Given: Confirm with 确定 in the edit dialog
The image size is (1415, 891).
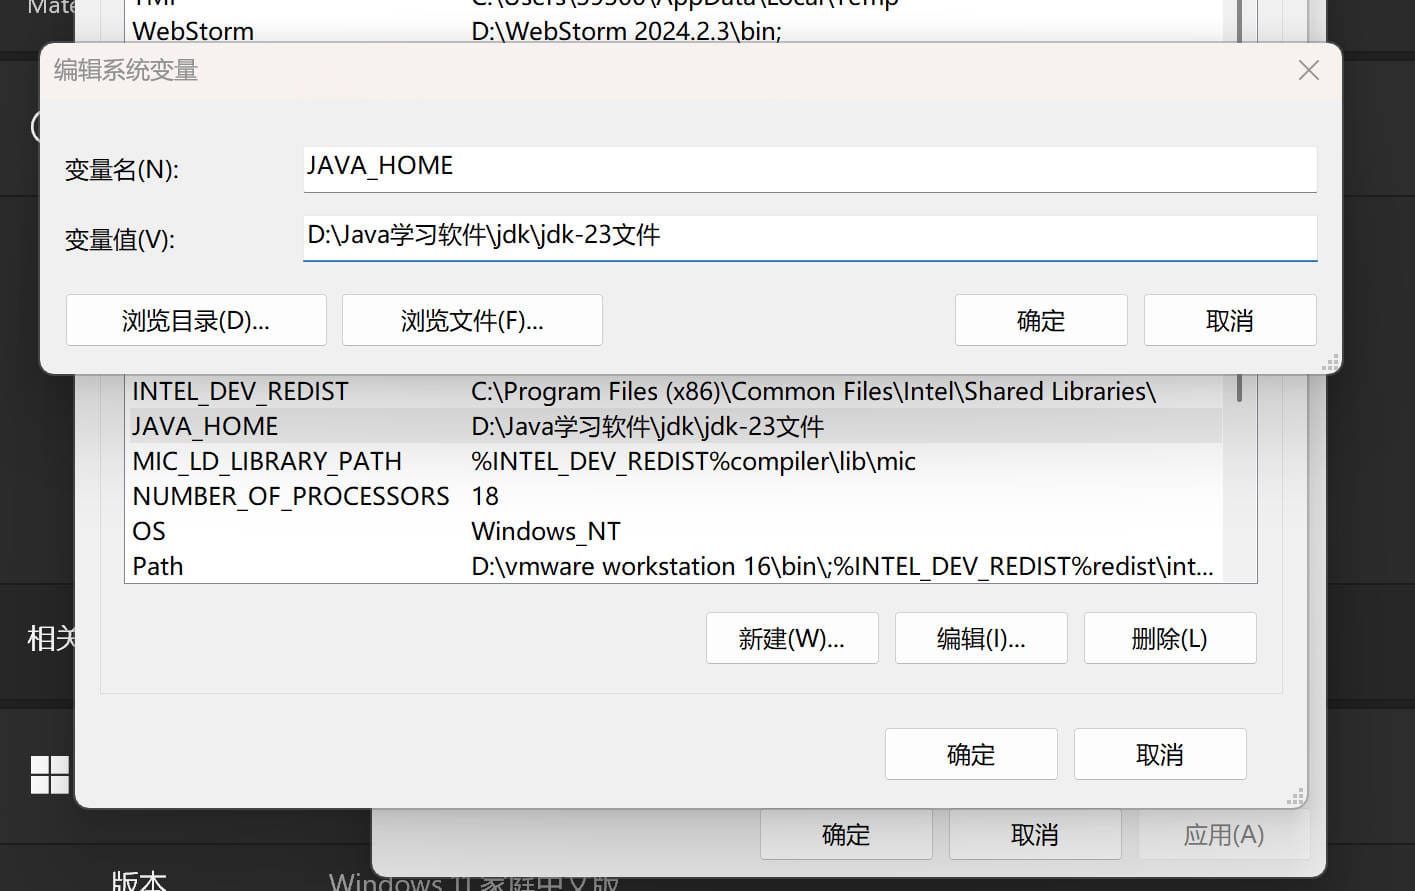Looking at the screenshot, I should tap(1040, 320).
